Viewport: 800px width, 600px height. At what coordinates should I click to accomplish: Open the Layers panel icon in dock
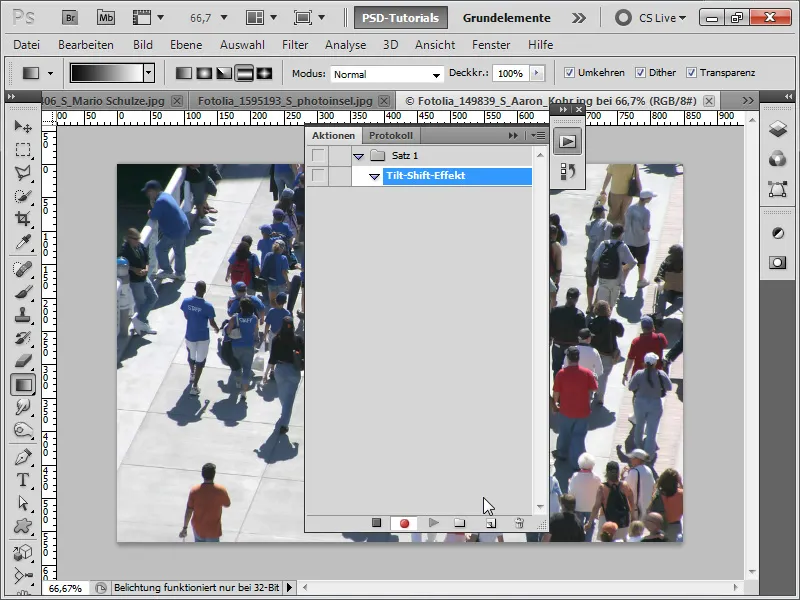(x=778, y=128)
